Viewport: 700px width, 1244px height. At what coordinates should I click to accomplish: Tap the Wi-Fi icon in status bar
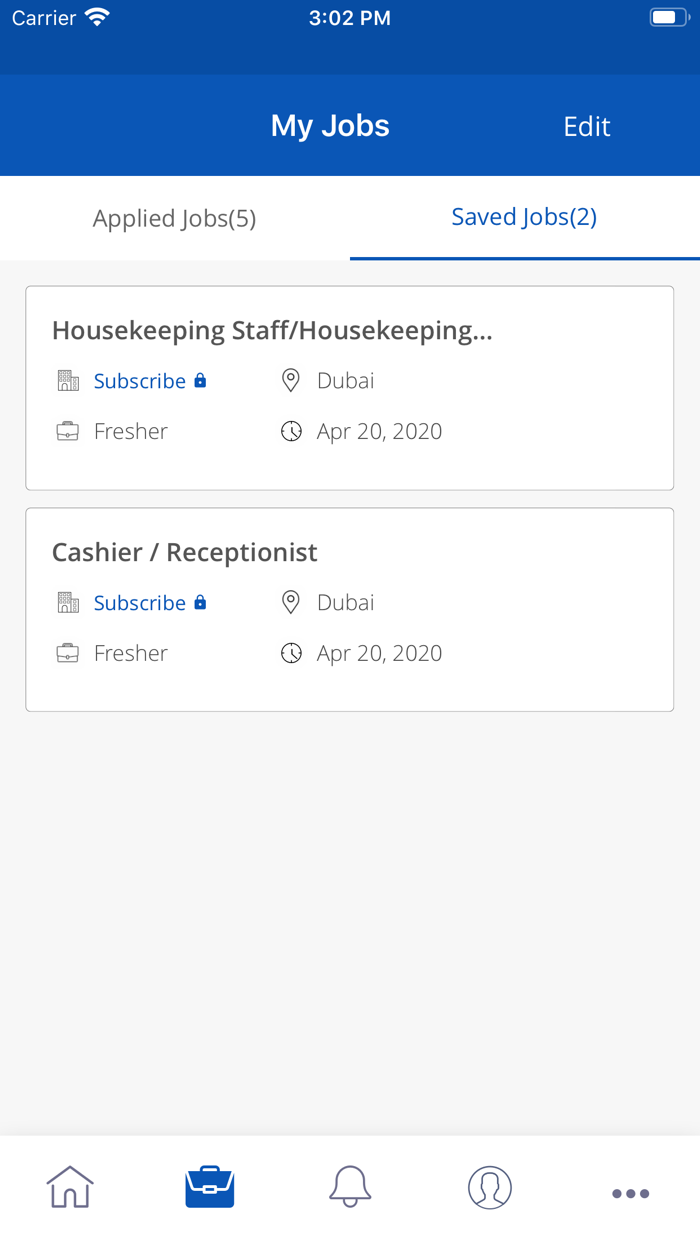point(95,15)
